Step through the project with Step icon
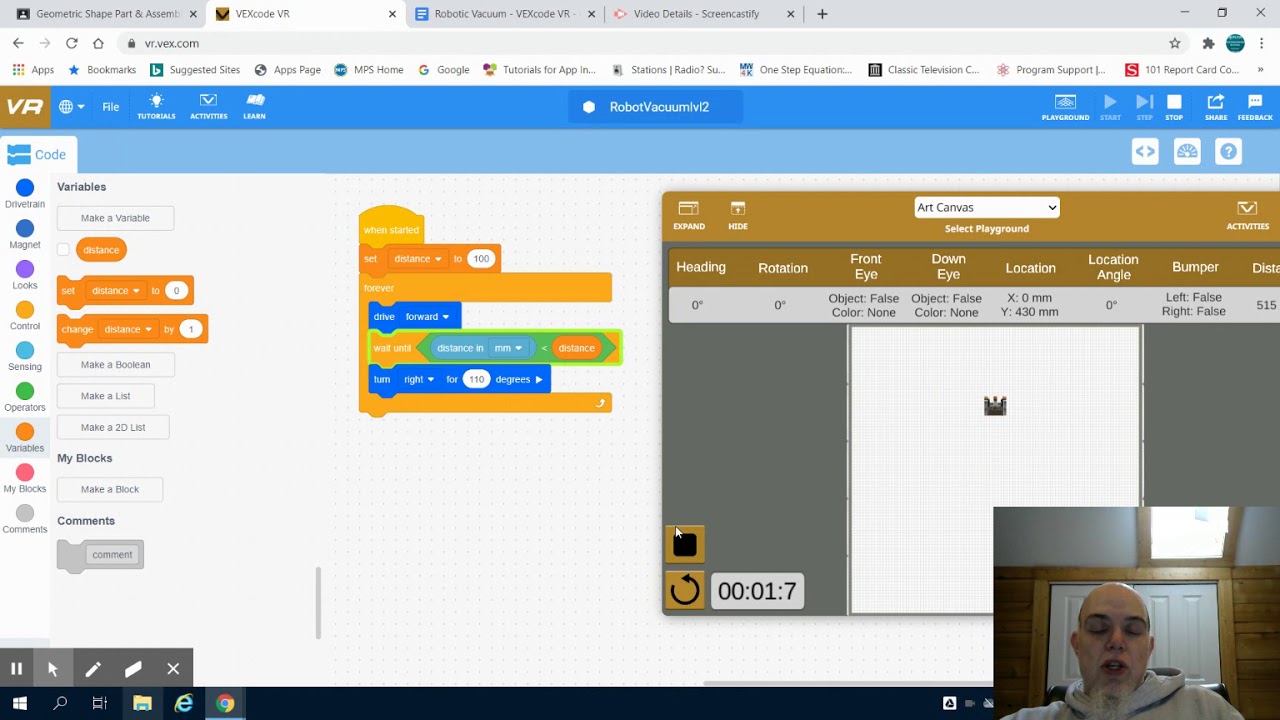The height and width of the screenshot is (720, 1280). (1144, 107)
